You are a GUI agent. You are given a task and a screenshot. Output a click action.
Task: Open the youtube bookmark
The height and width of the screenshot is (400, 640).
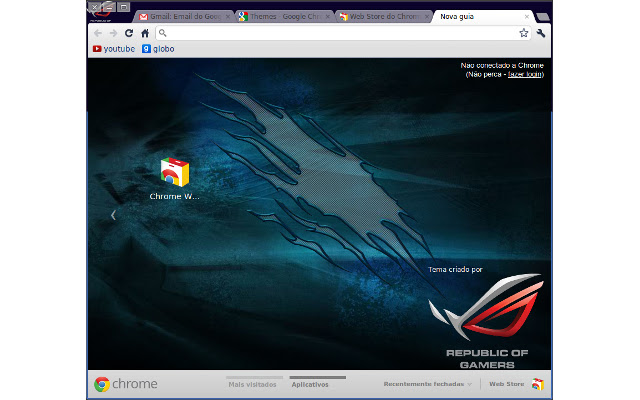[114, 49]
